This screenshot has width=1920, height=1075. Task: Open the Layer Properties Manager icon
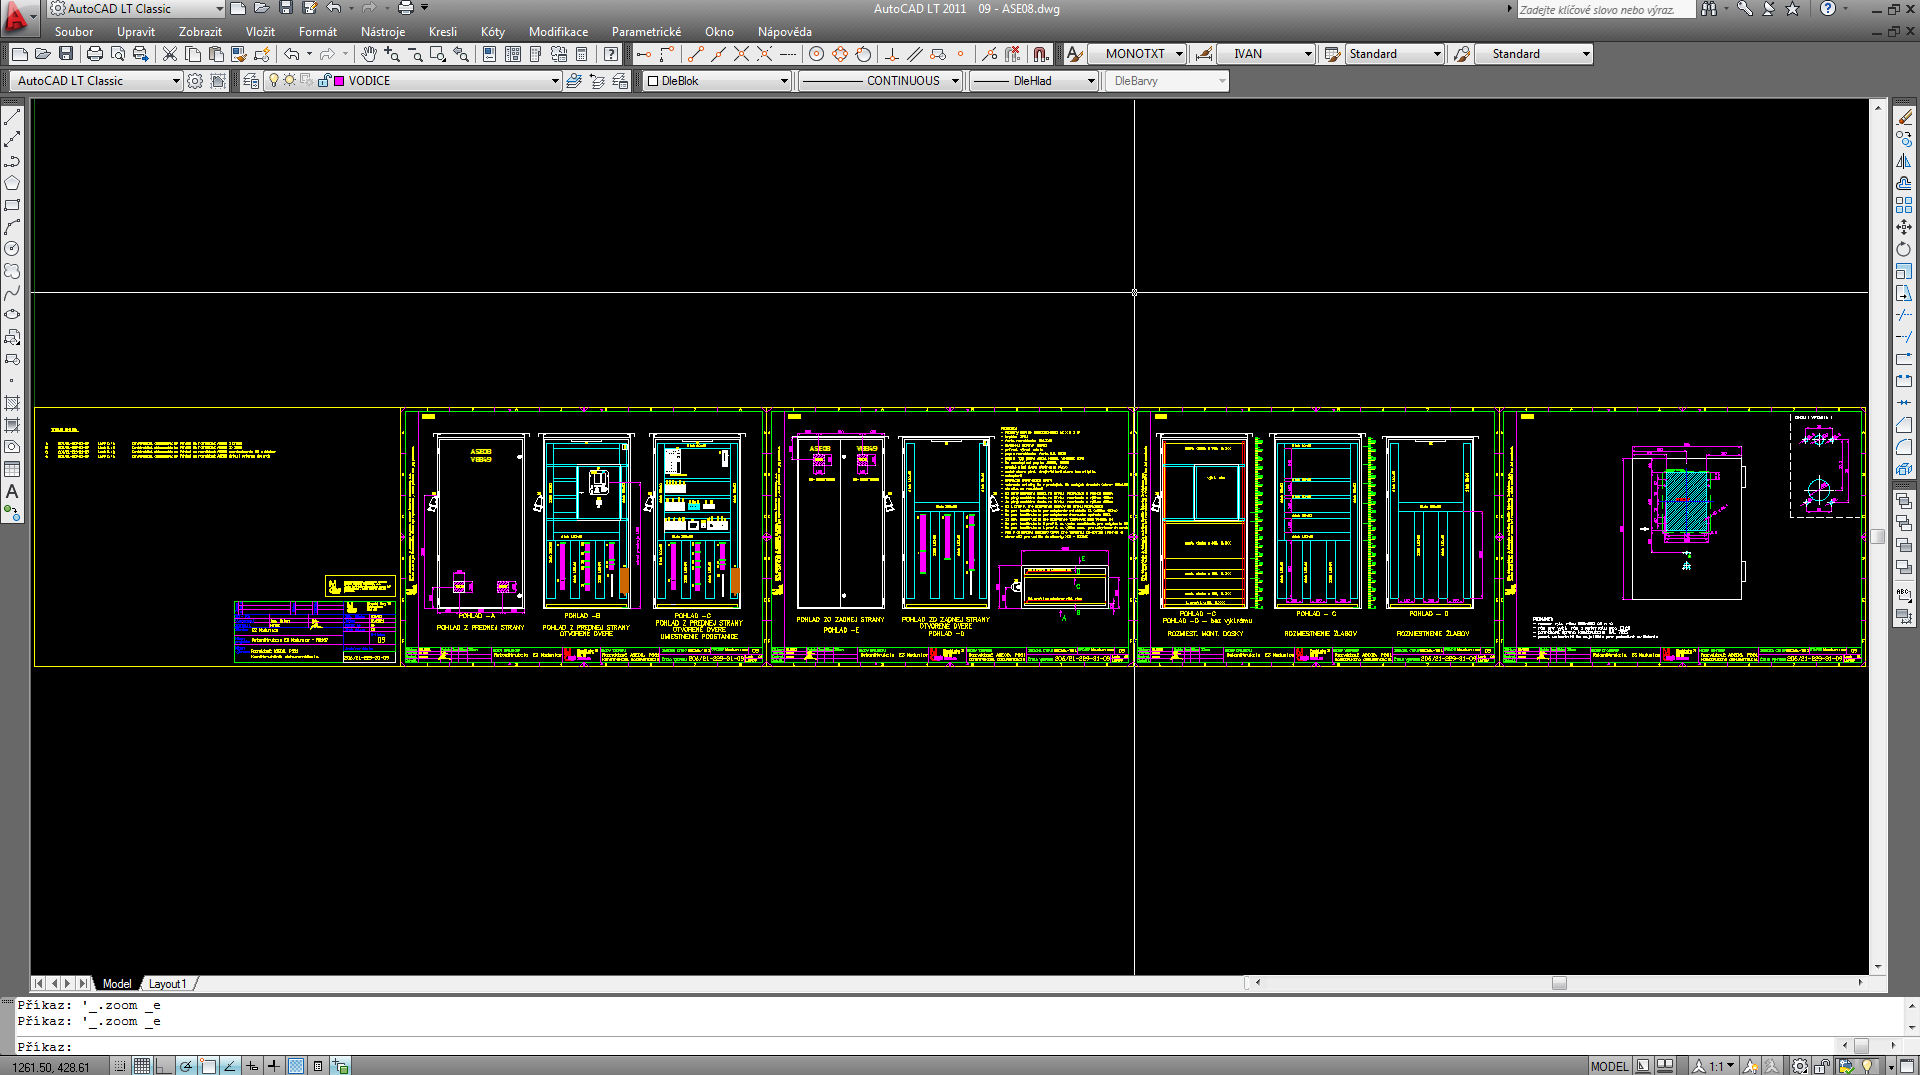[251, 81]
